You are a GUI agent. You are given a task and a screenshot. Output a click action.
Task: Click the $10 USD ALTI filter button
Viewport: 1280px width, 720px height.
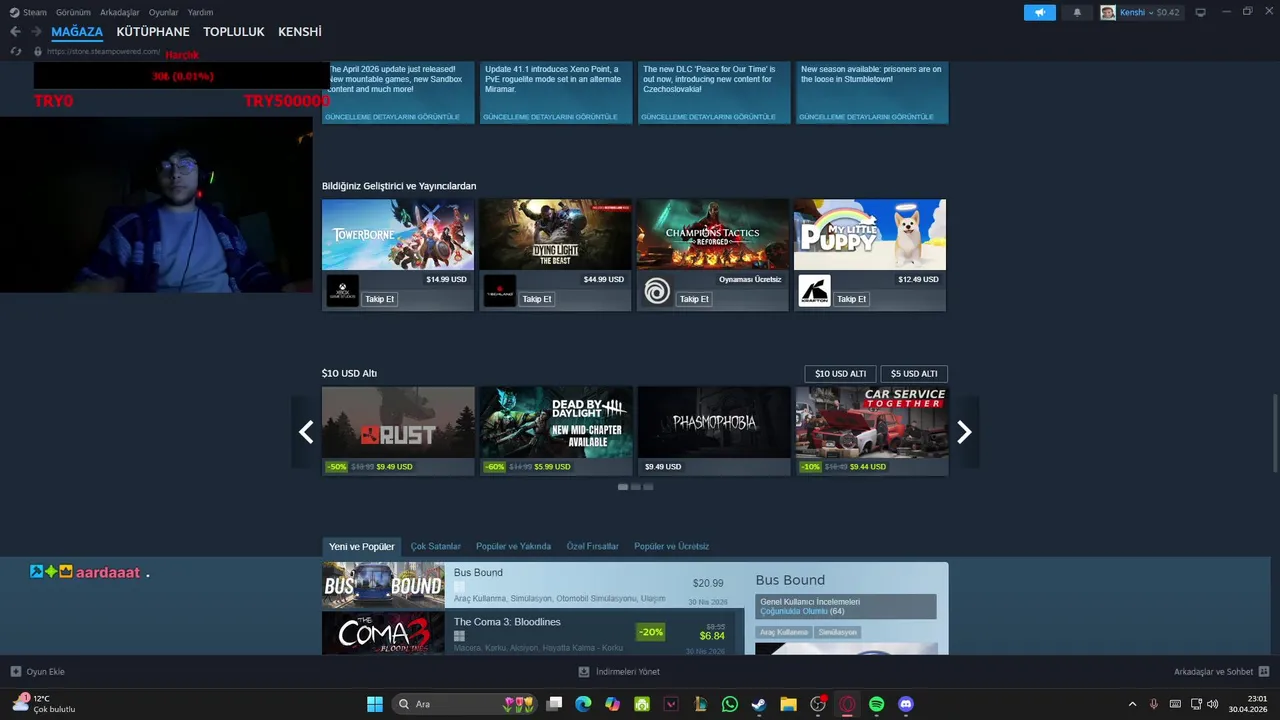(840, 374)
